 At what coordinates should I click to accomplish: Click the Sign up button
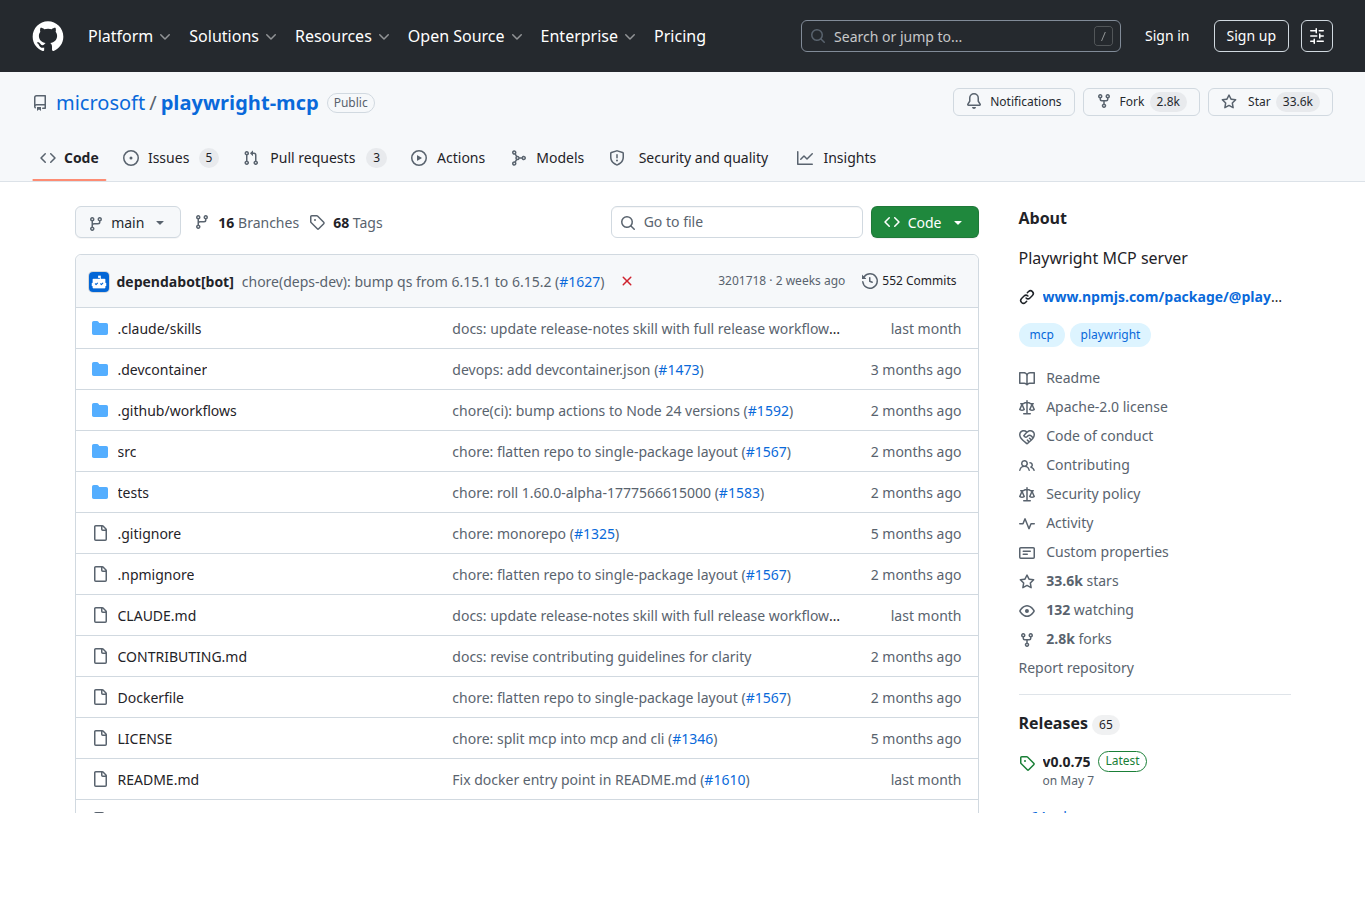pos(1251,36)
